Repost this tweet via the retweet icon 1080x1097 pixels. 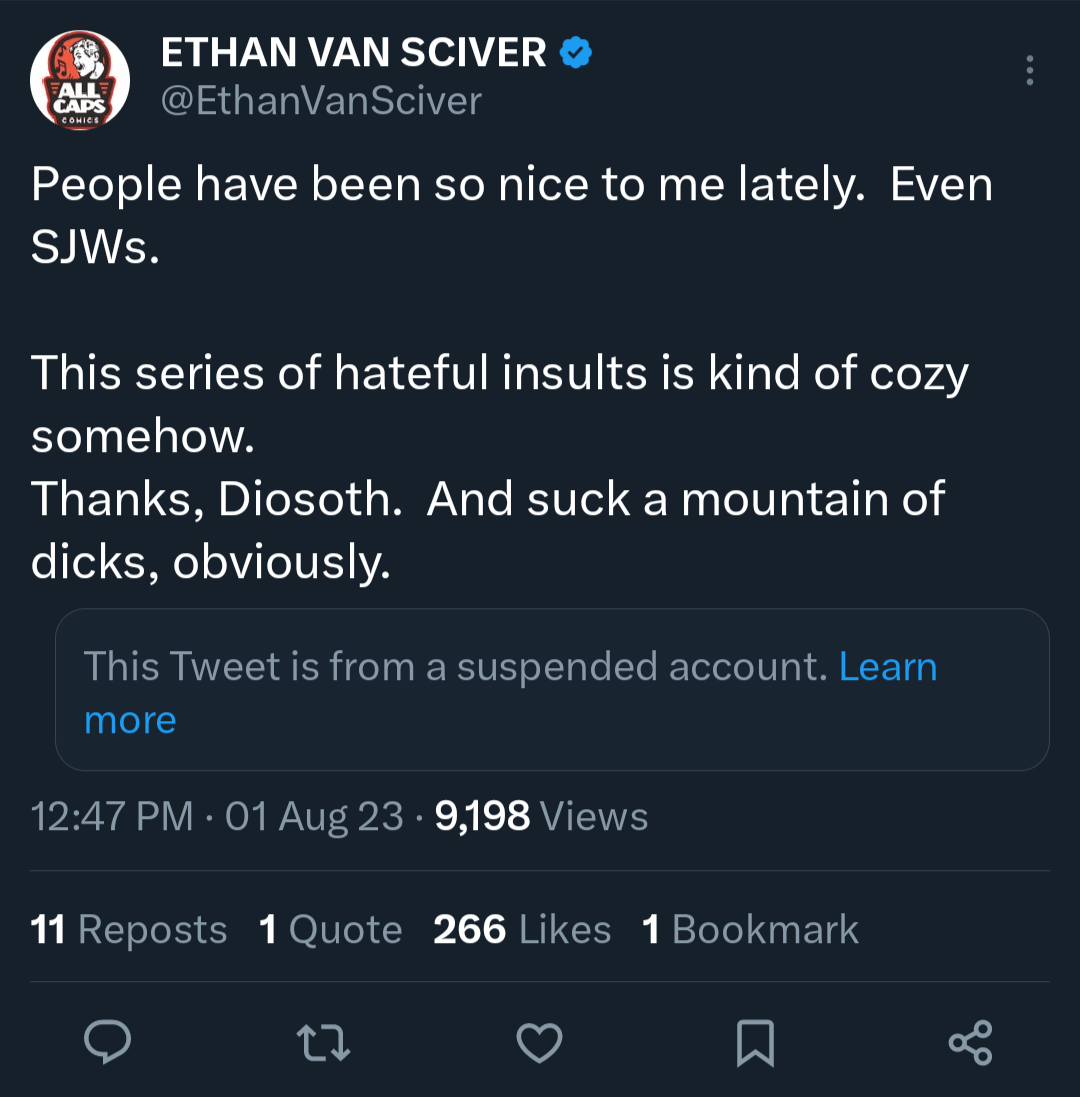click(x=325, y=1042)
